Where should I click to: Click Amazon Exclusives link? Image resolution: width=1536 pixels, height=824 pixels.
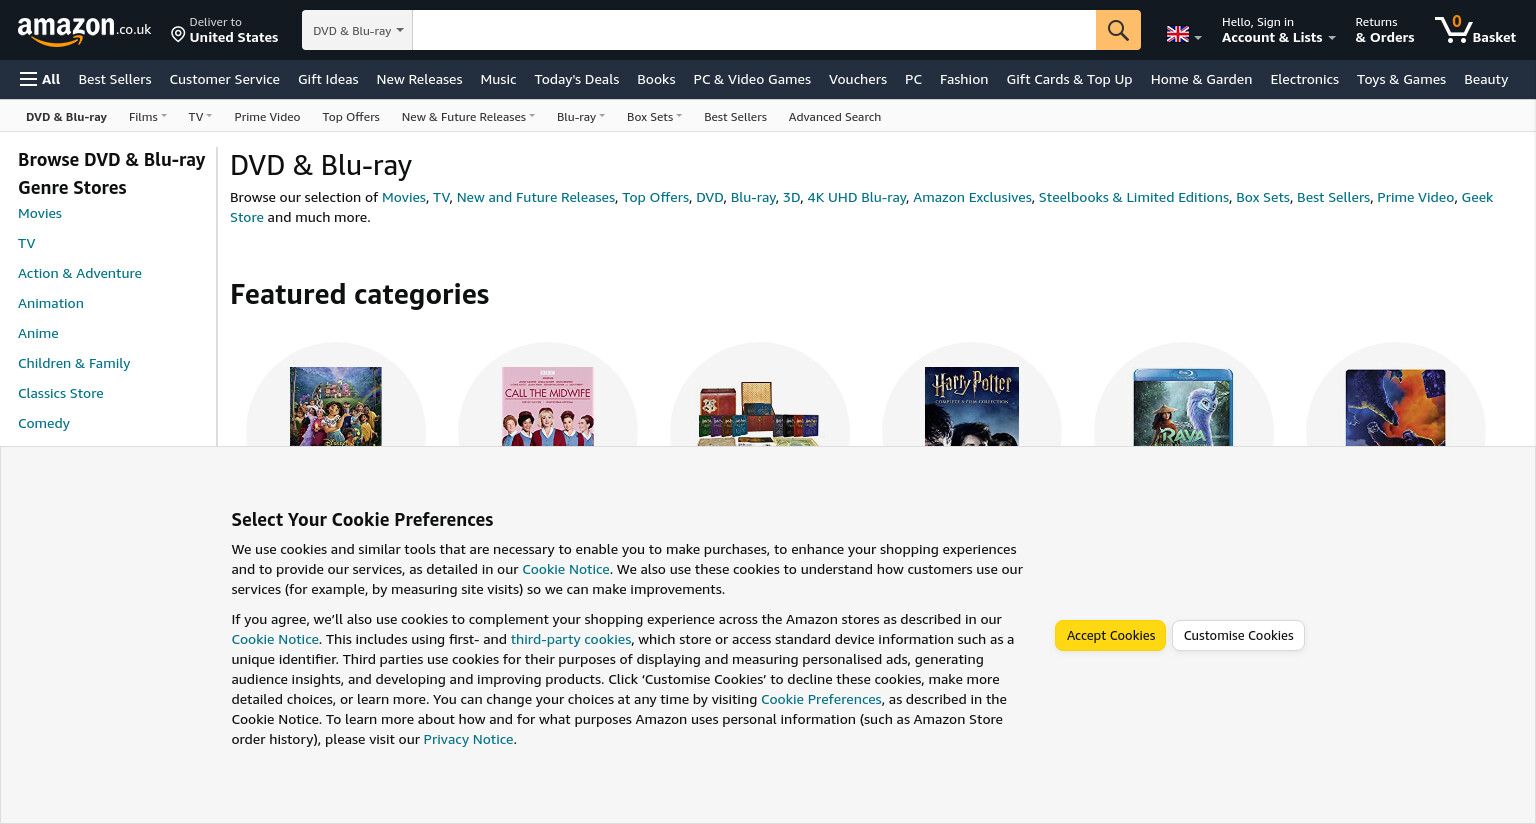tap(972, 197)
